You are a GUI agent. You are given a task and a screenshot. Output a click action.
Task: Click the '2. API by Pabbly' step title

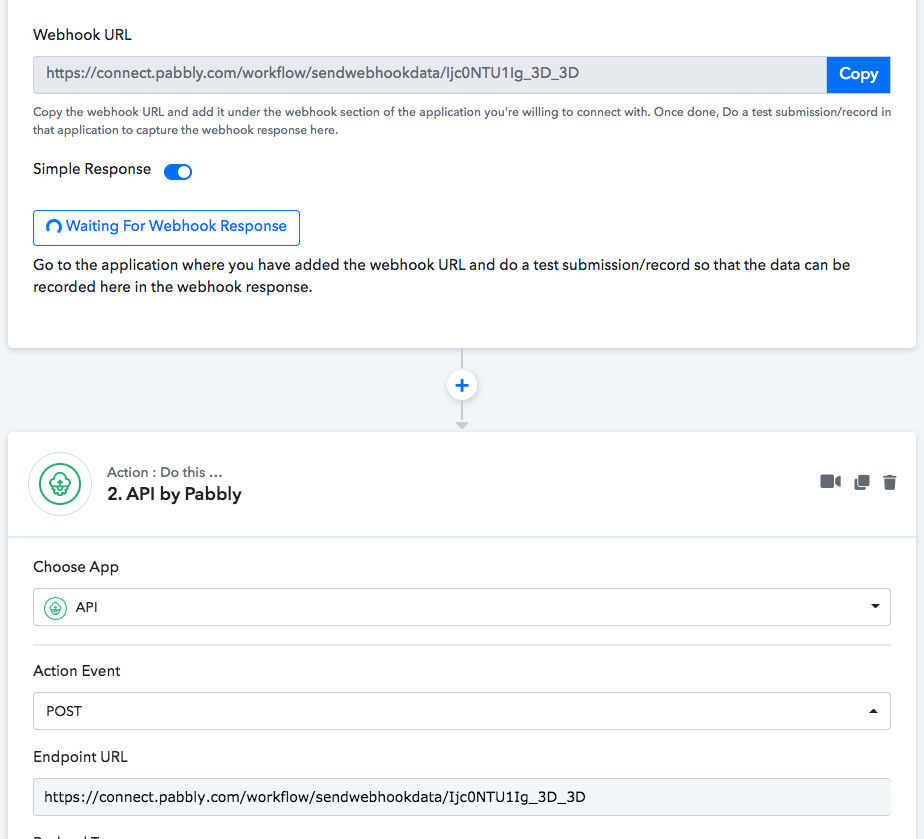[174, 494]
